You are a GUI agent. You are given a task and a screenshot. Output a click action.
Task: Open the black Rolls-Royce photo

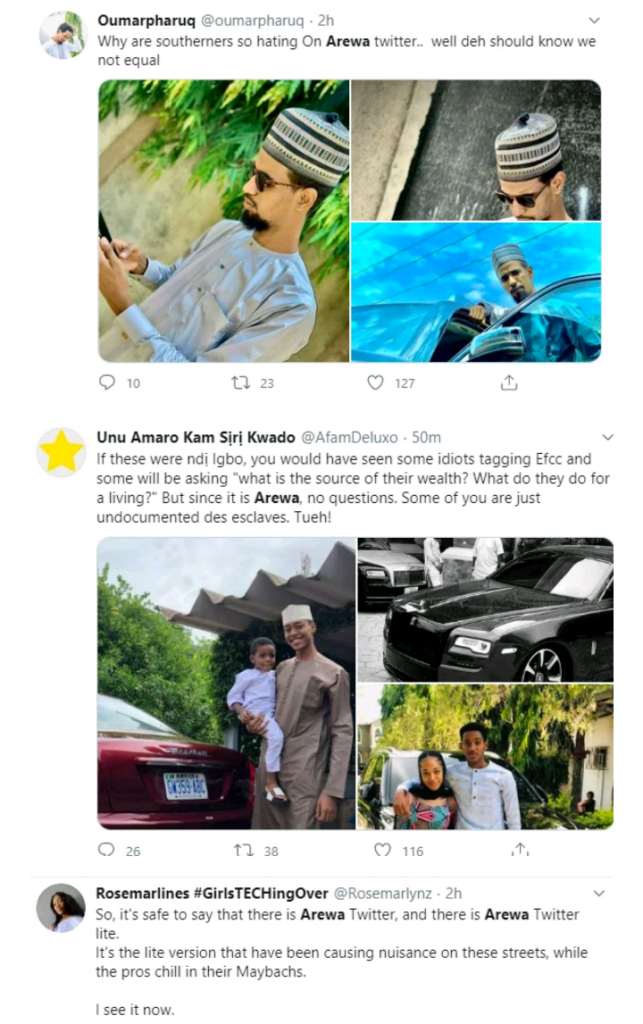tap(485, 610)
